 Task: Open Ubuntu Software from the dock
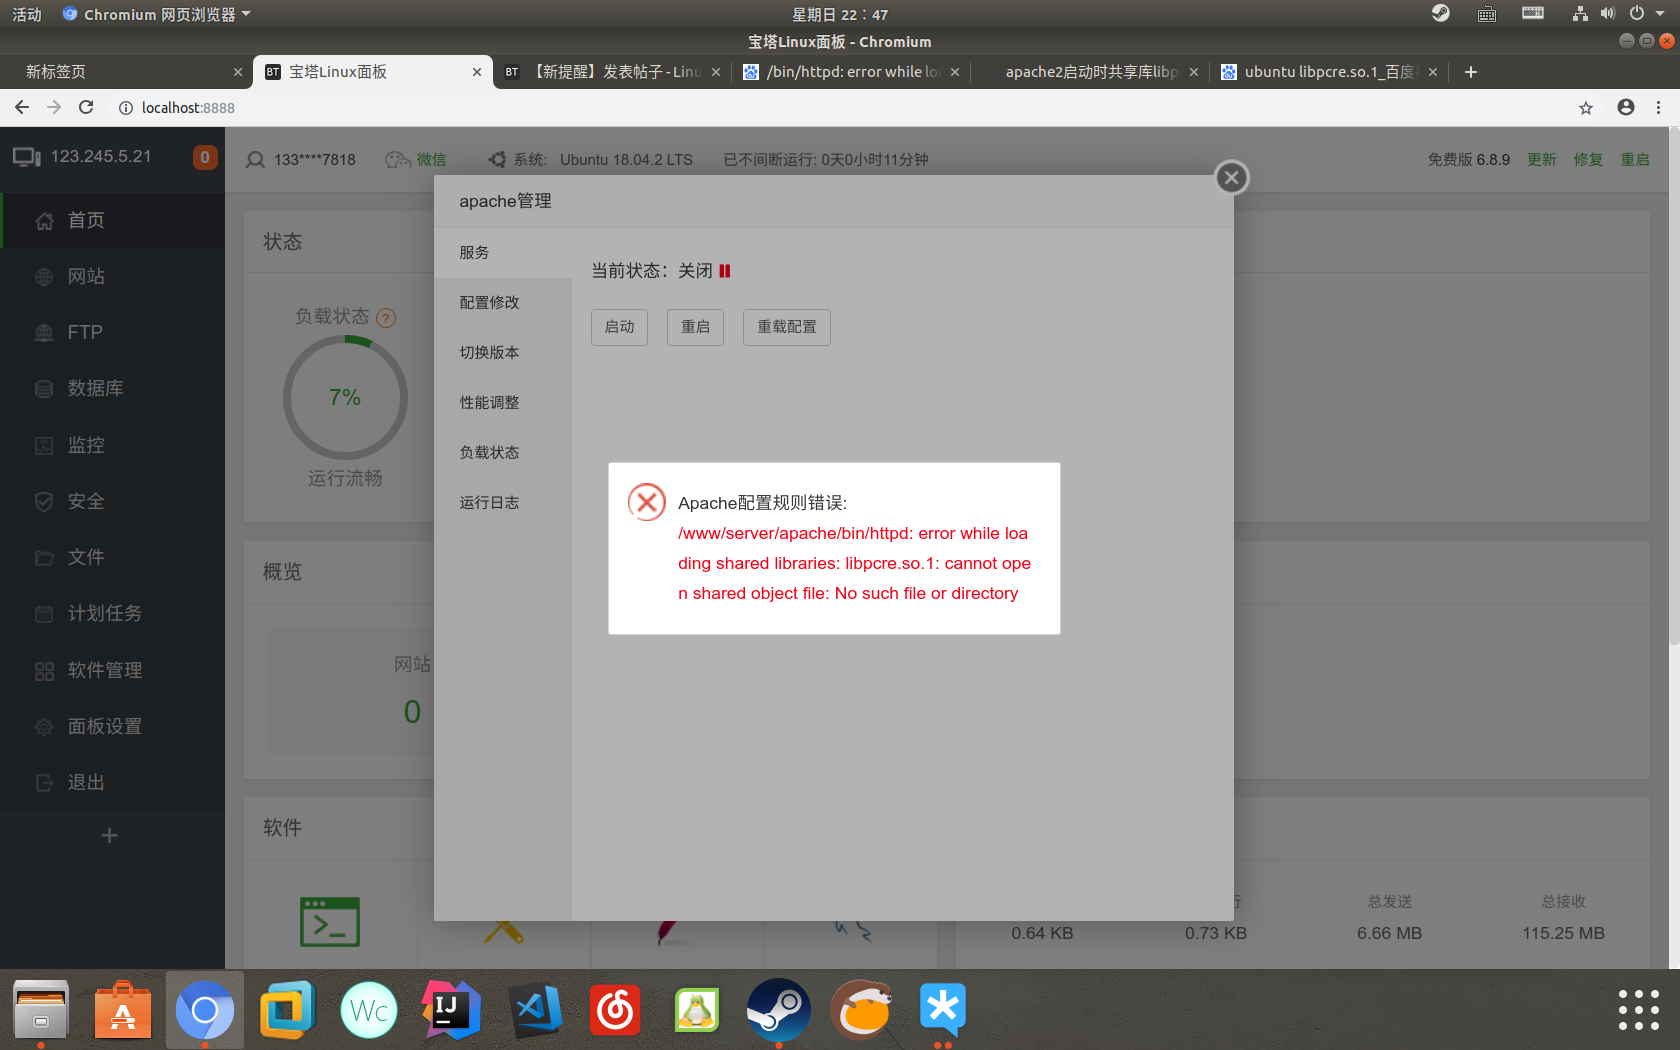(123, 1009)
